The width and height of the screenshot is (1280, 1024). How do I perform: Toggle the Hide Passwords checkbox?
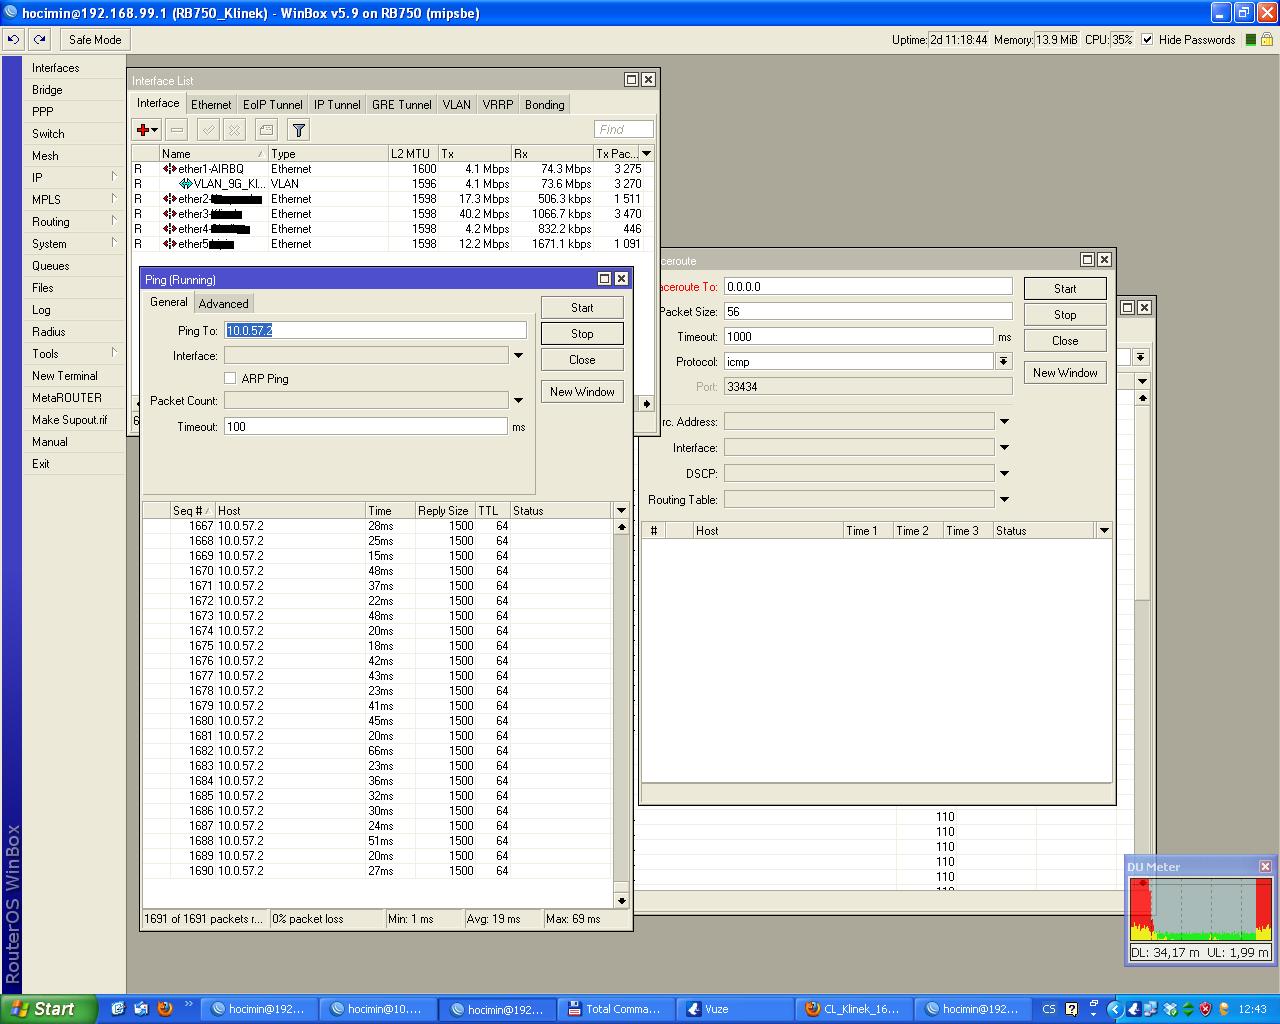(1147, 40)
